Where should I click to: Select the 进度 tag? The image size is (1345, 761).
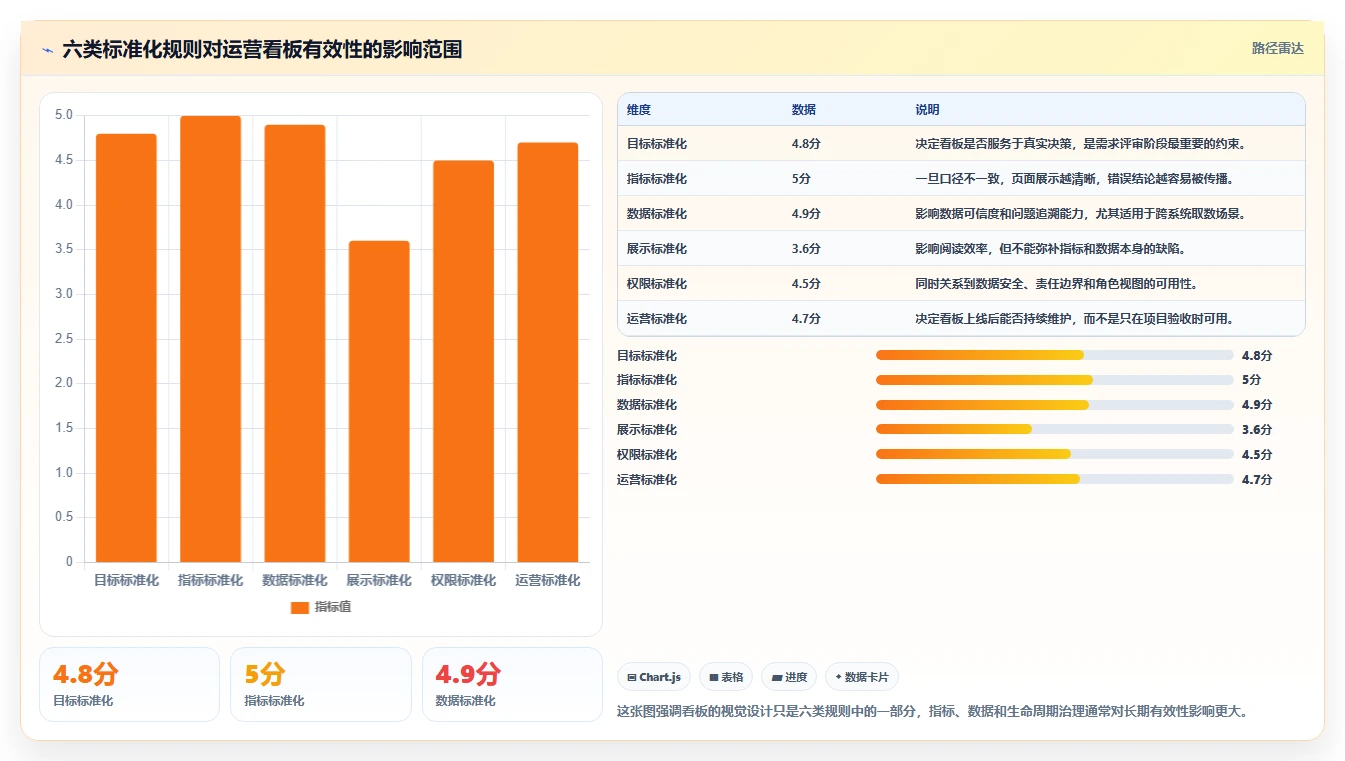point(789,677)
